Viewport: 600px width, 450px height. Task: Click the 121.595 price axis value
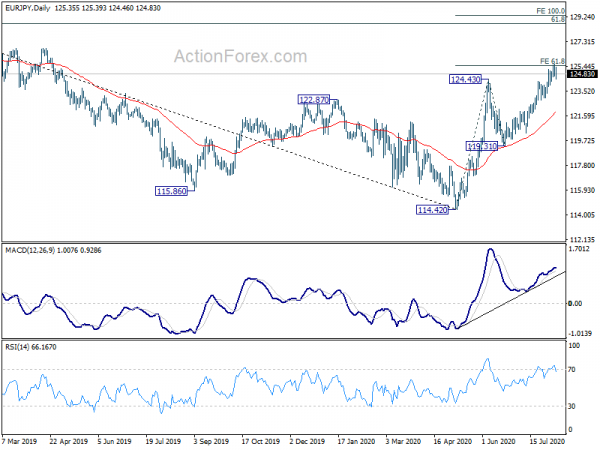(x=582, y=116)
